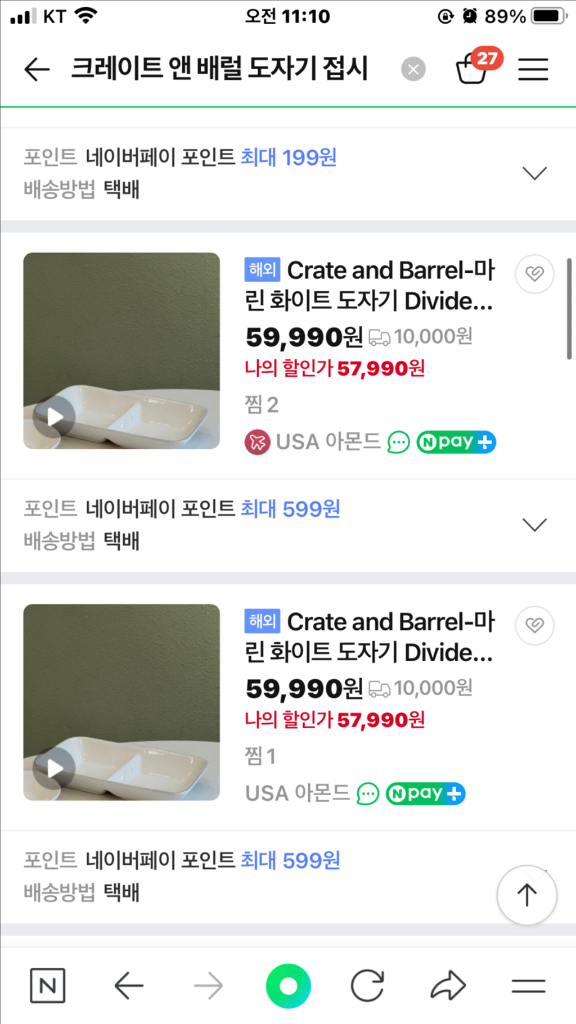
Task: Toggle the wishlist heart on the first product
Action: coord(535,274)
